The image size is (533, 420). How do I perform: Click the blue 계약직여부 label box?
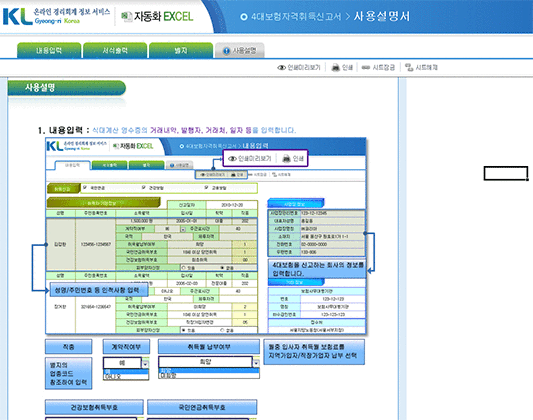pos(126,347)
